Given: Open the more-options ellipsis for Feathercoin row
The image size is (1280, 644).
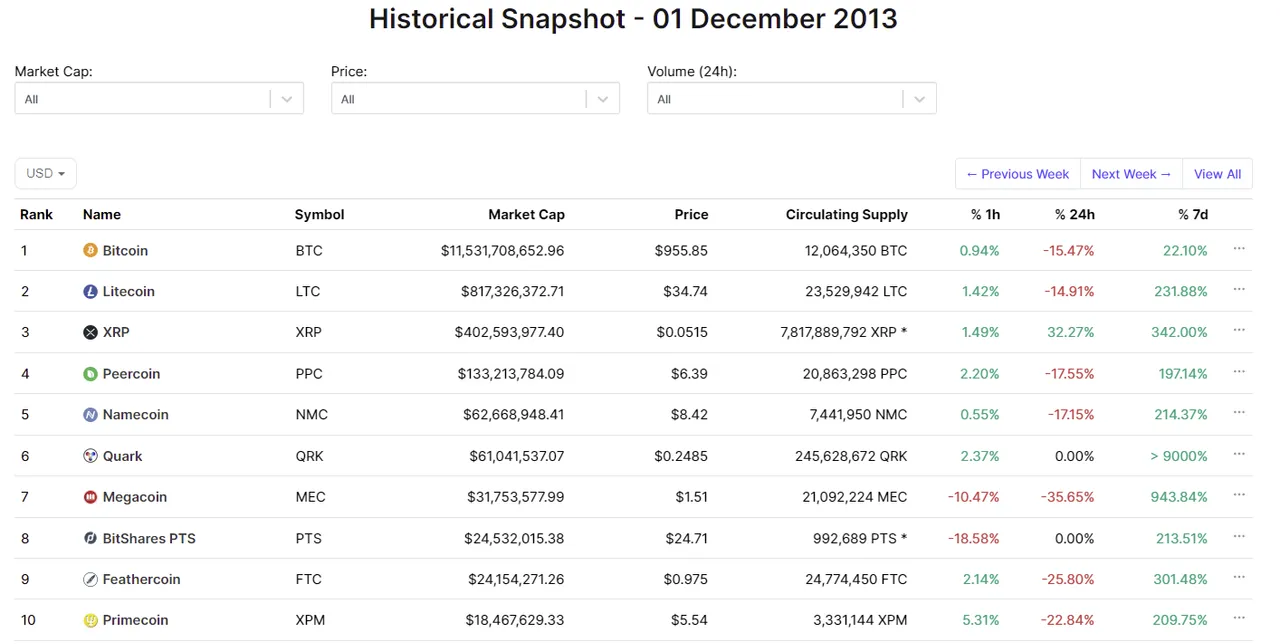Looking at the screenshot, I should pyautogui.click(x=1239, y=578).
